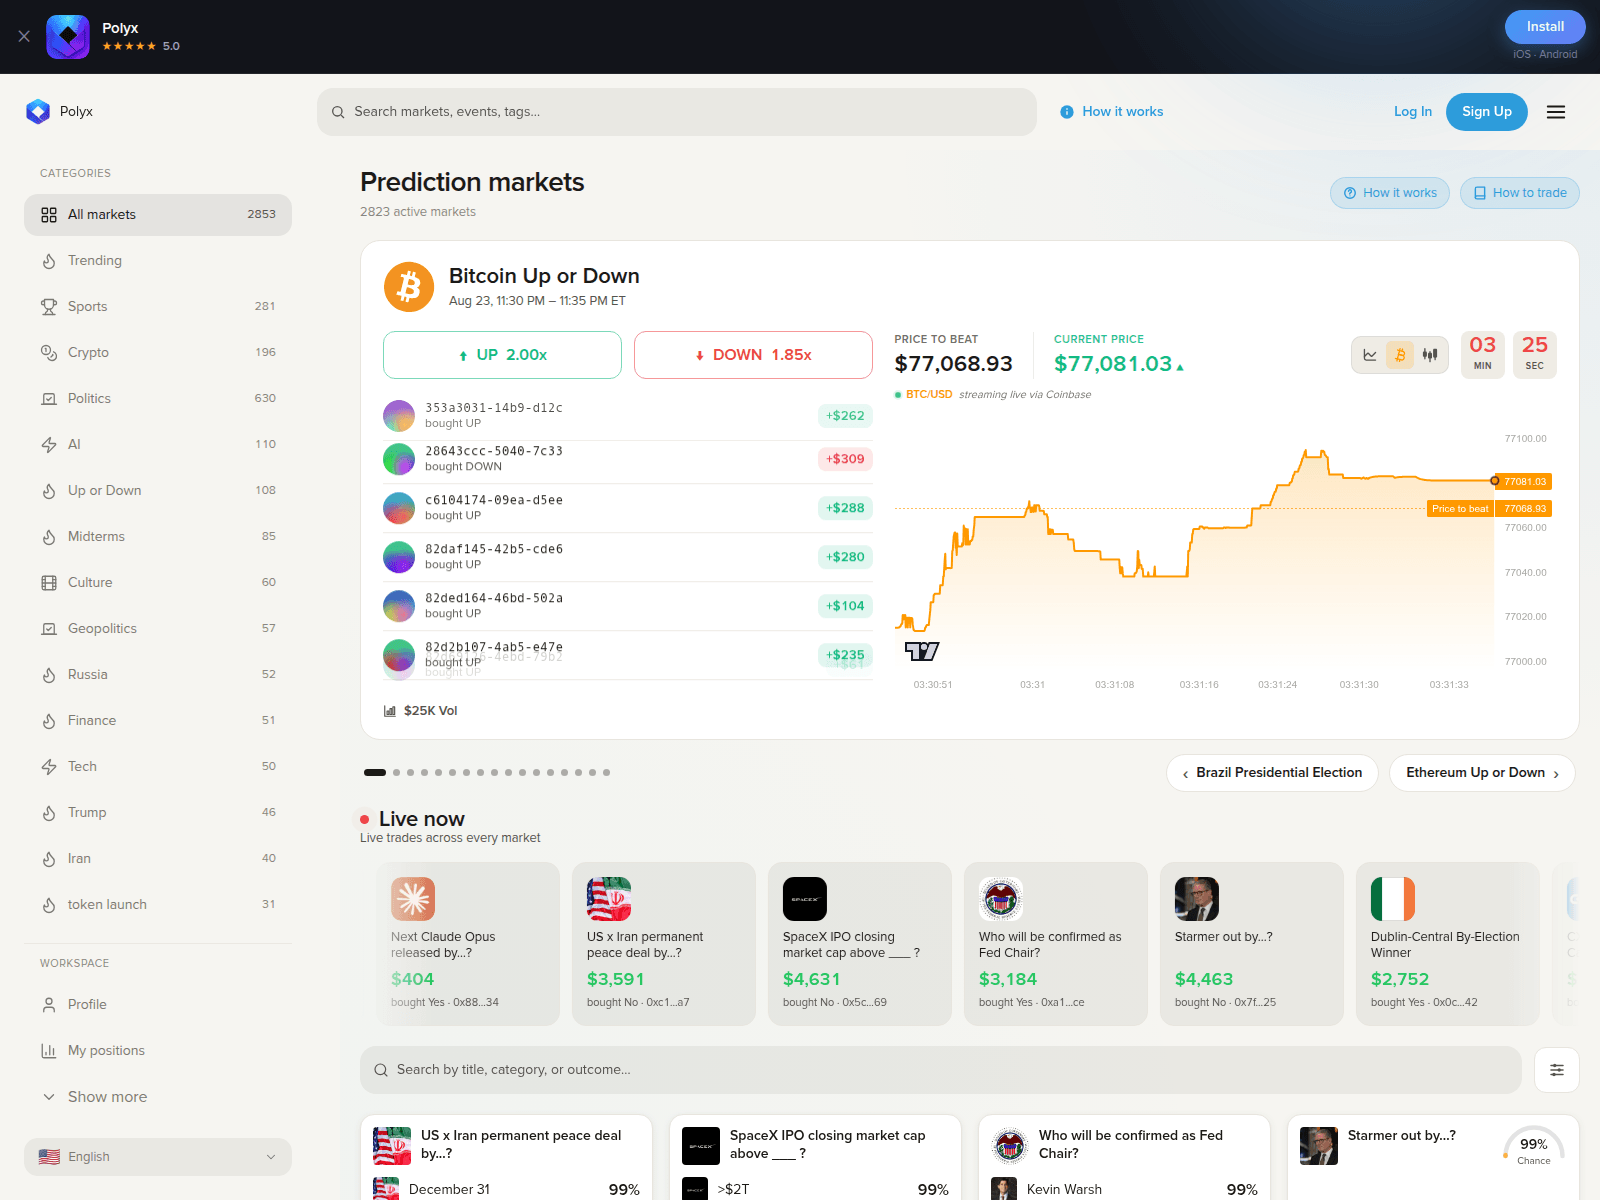This screenshot has height=1200, width=1600.
Task: Bet DOWN 1.85x on Bitcoin
Action: [753, 355]
